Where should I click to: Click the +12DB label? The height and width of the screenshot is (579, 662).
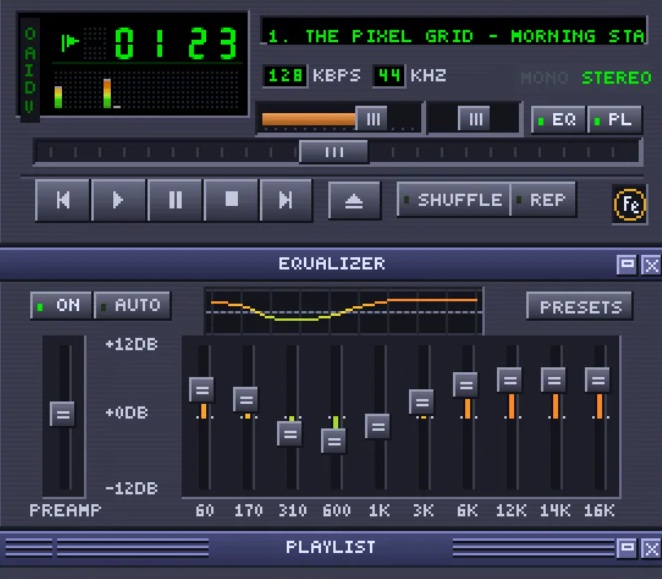click(x=131, y=344)
